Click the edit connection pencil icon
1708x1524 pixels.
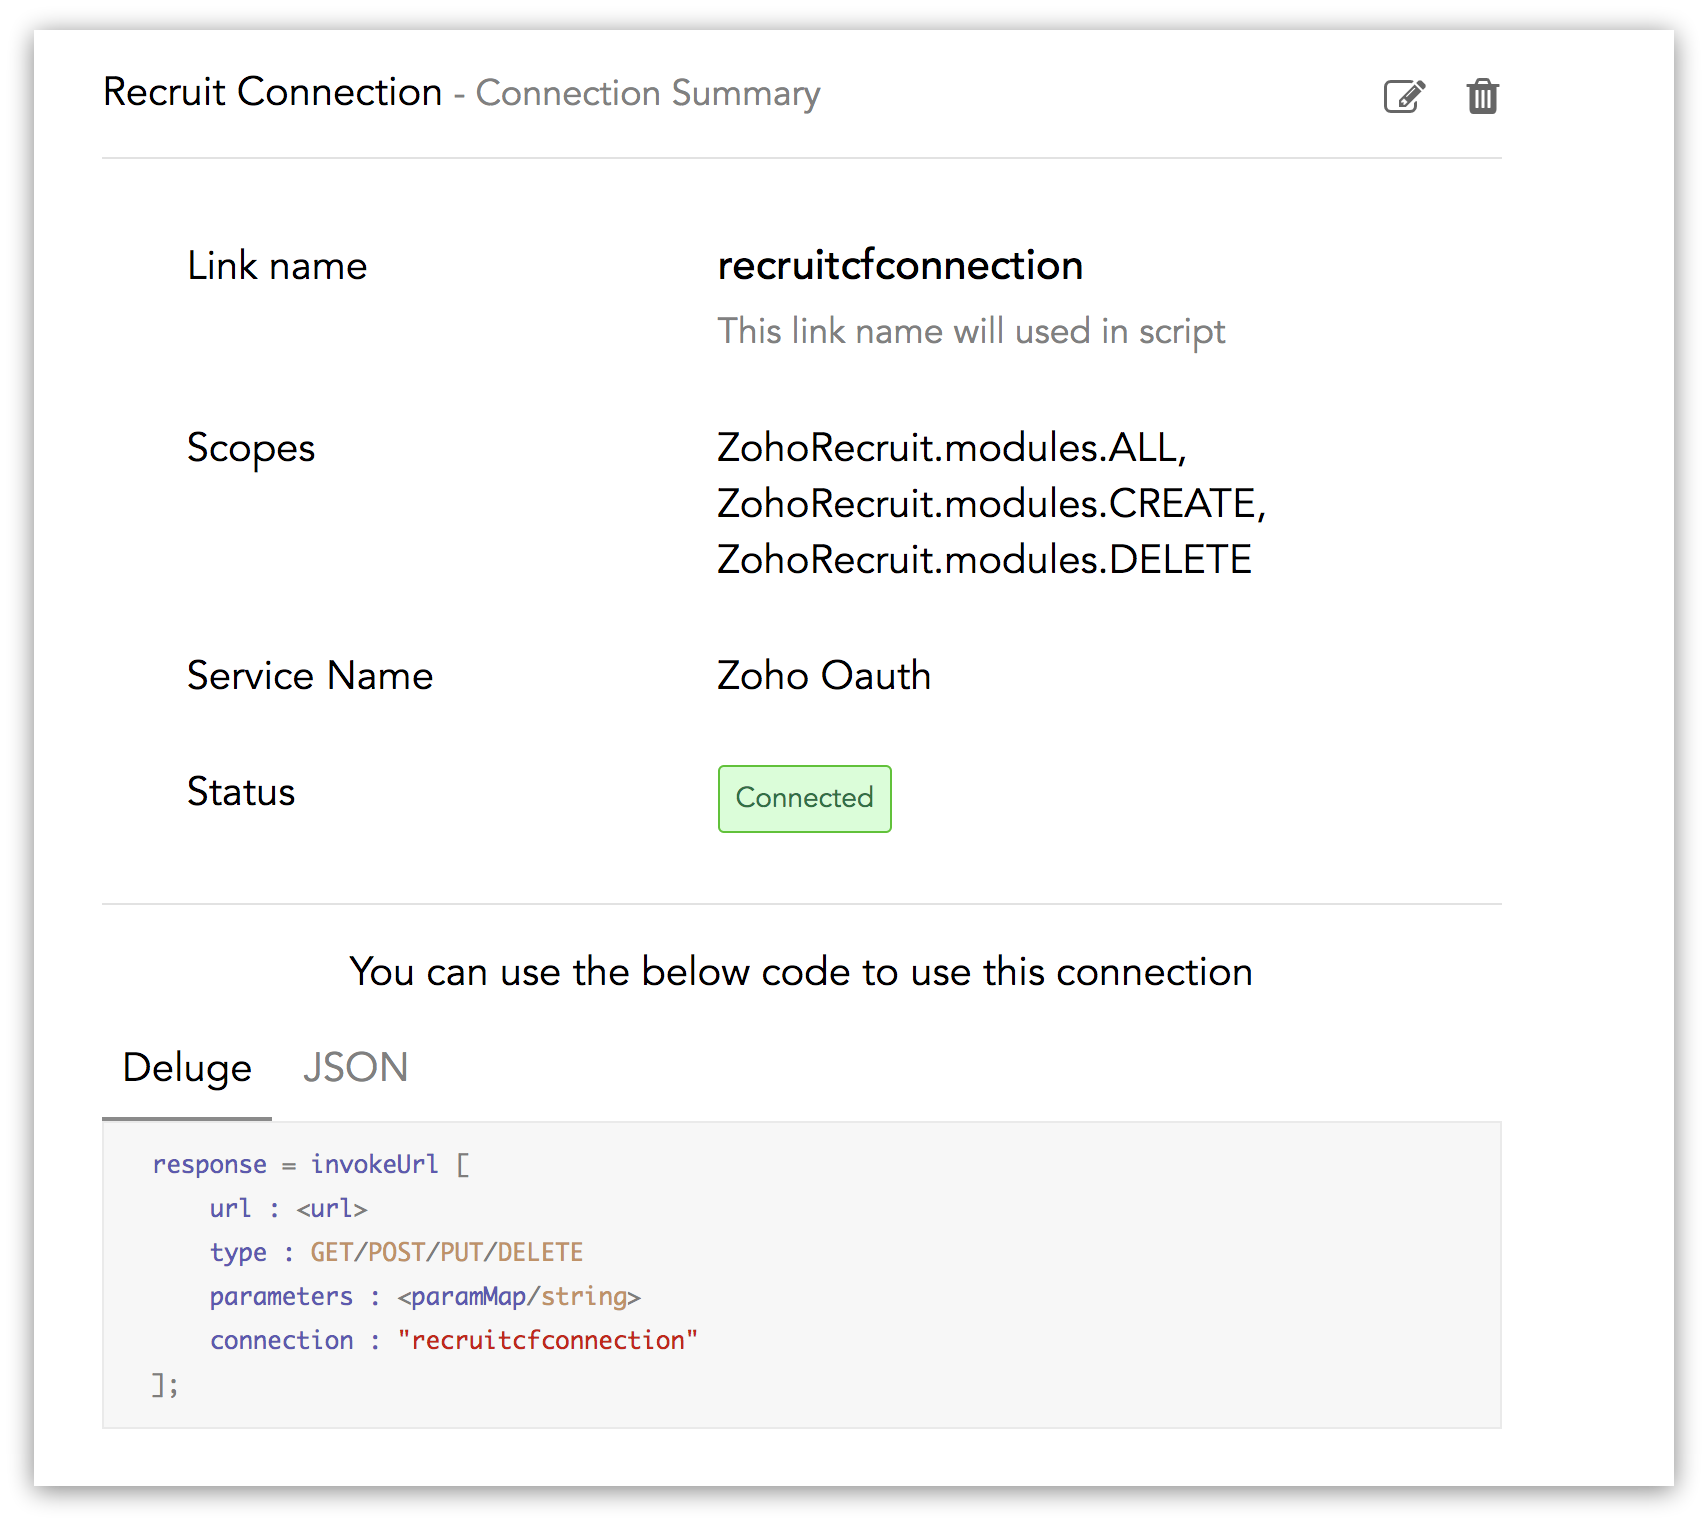click(1404, 96)
